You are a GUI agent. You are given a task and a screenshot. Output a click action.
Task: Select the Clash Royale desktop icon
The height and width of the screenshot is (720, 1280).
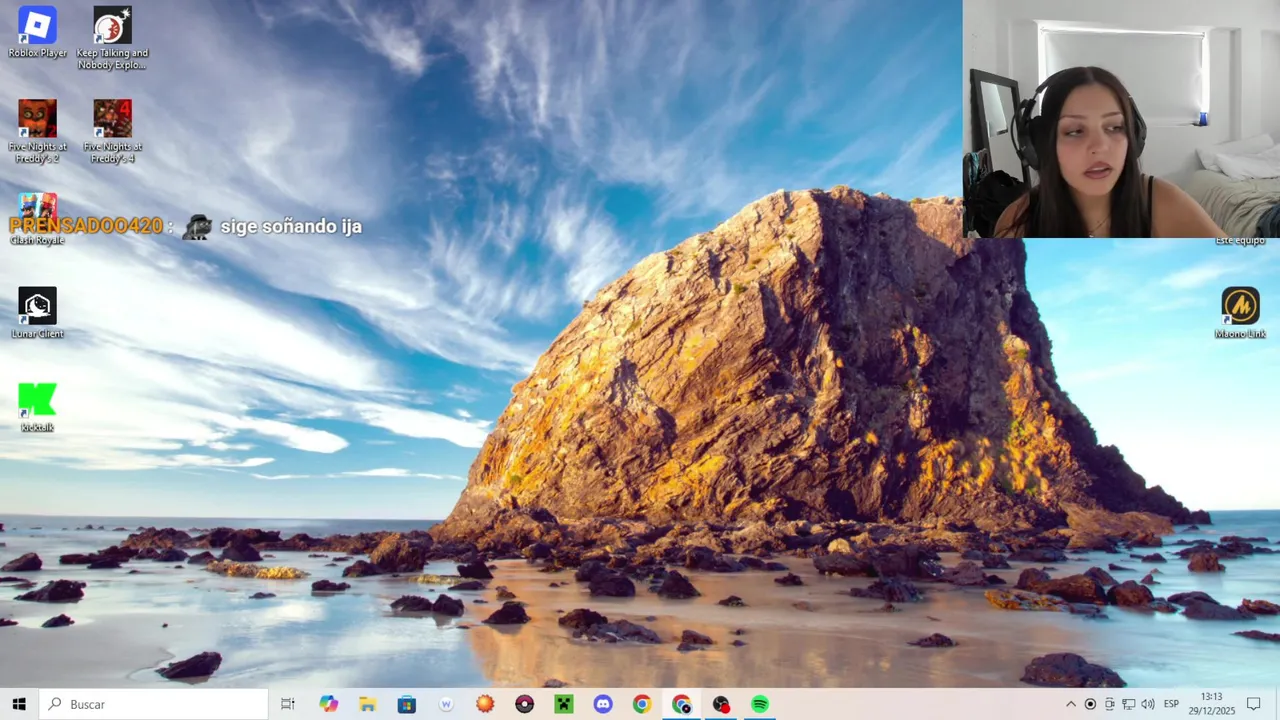(x=37, y=218)
